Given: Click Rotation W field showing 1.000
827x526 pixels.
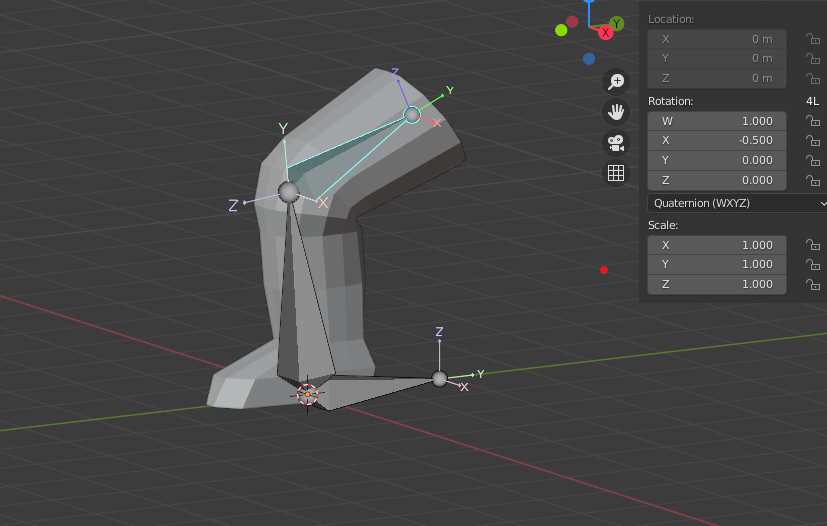Looking at the screenshot, I should click(x=717, y=121).
